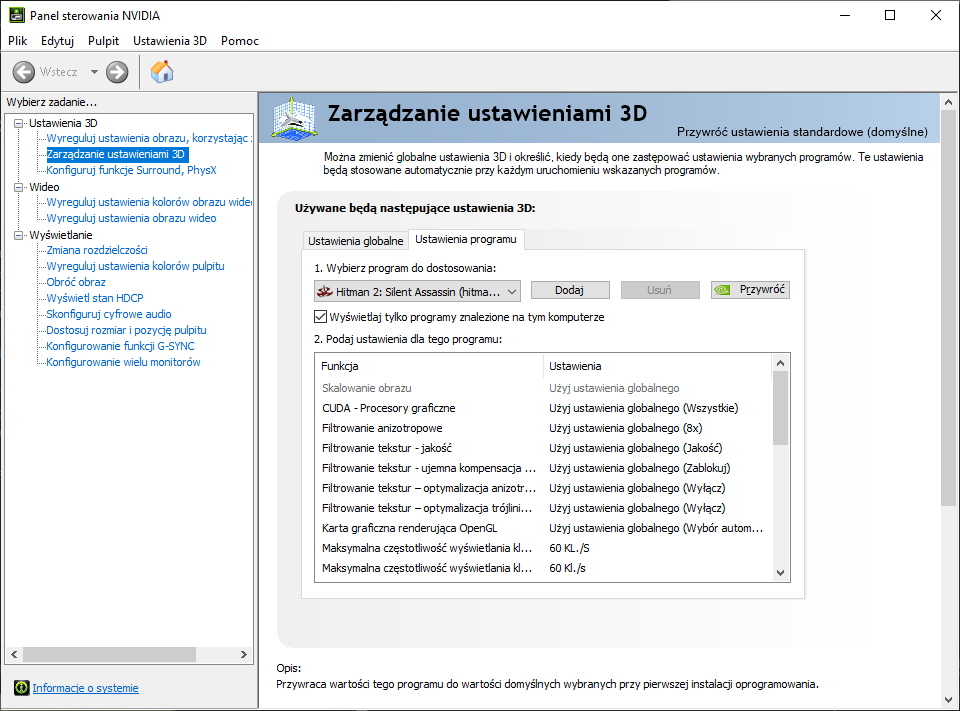Collapse the Ustawienia 3D tree node
Viewport: 960px width, 711px height.
(19, 123)
